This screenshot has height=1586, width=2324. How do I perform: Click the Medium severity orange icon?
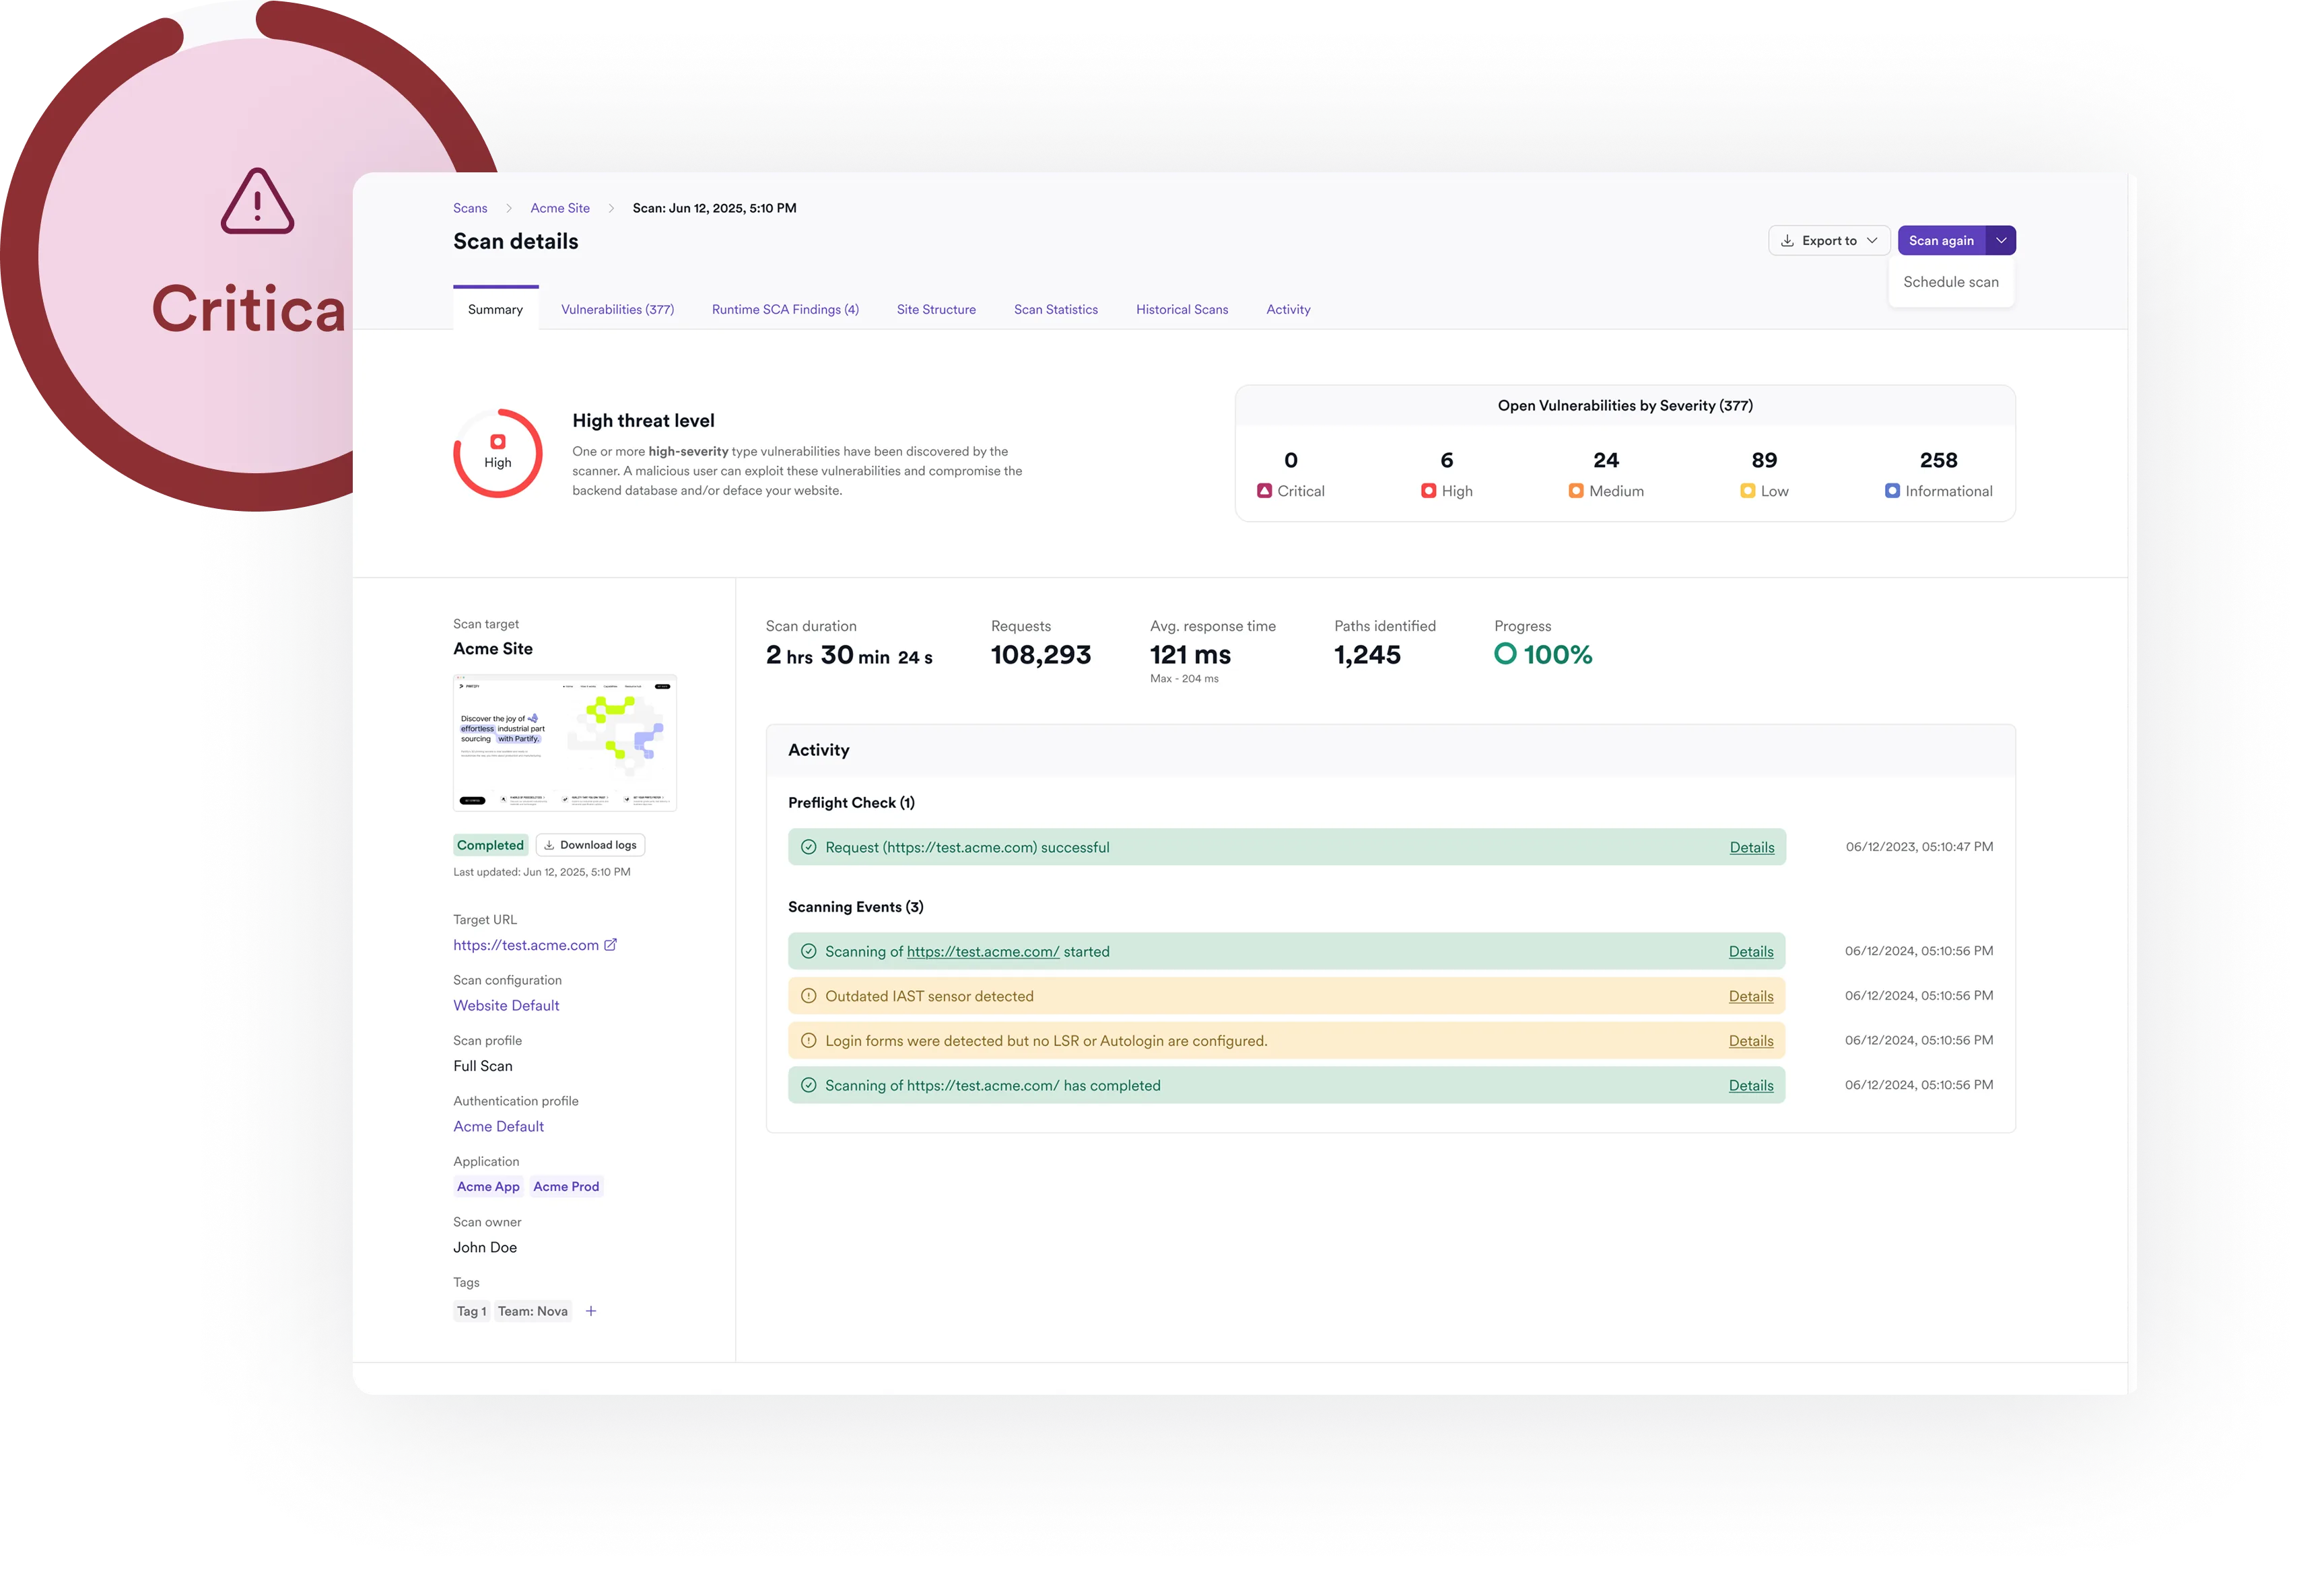1576,491
